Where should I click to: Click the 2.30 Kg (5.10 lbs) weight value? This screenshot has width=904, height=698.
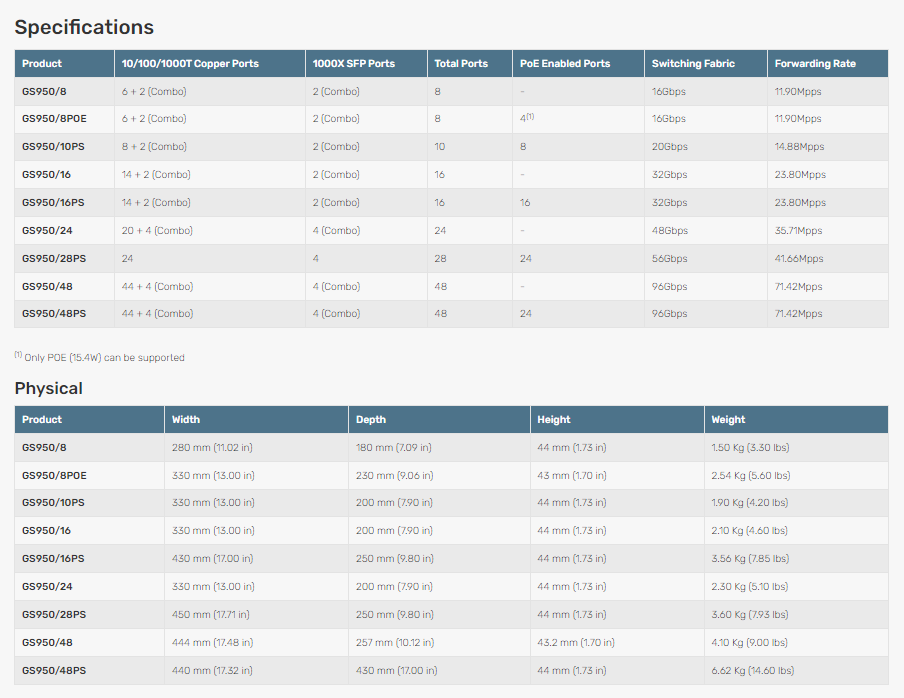tap(749, 586)
